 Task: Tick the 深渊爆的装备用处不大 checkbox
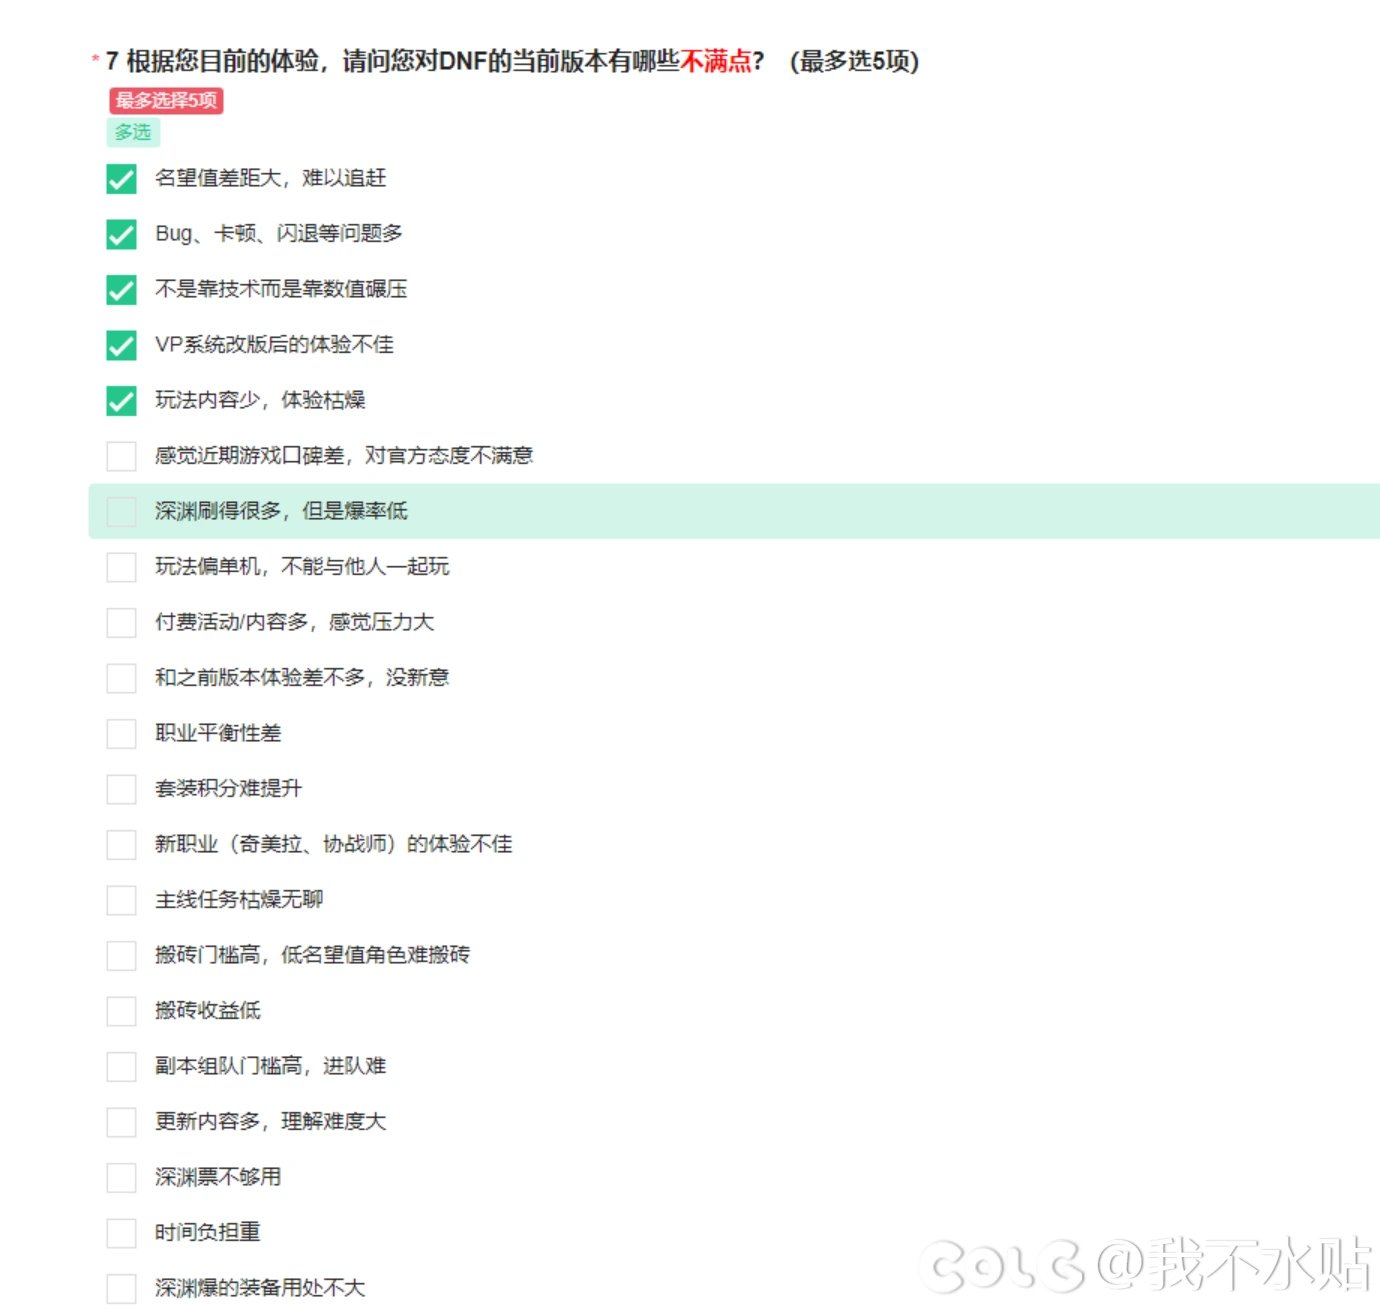121,1288
